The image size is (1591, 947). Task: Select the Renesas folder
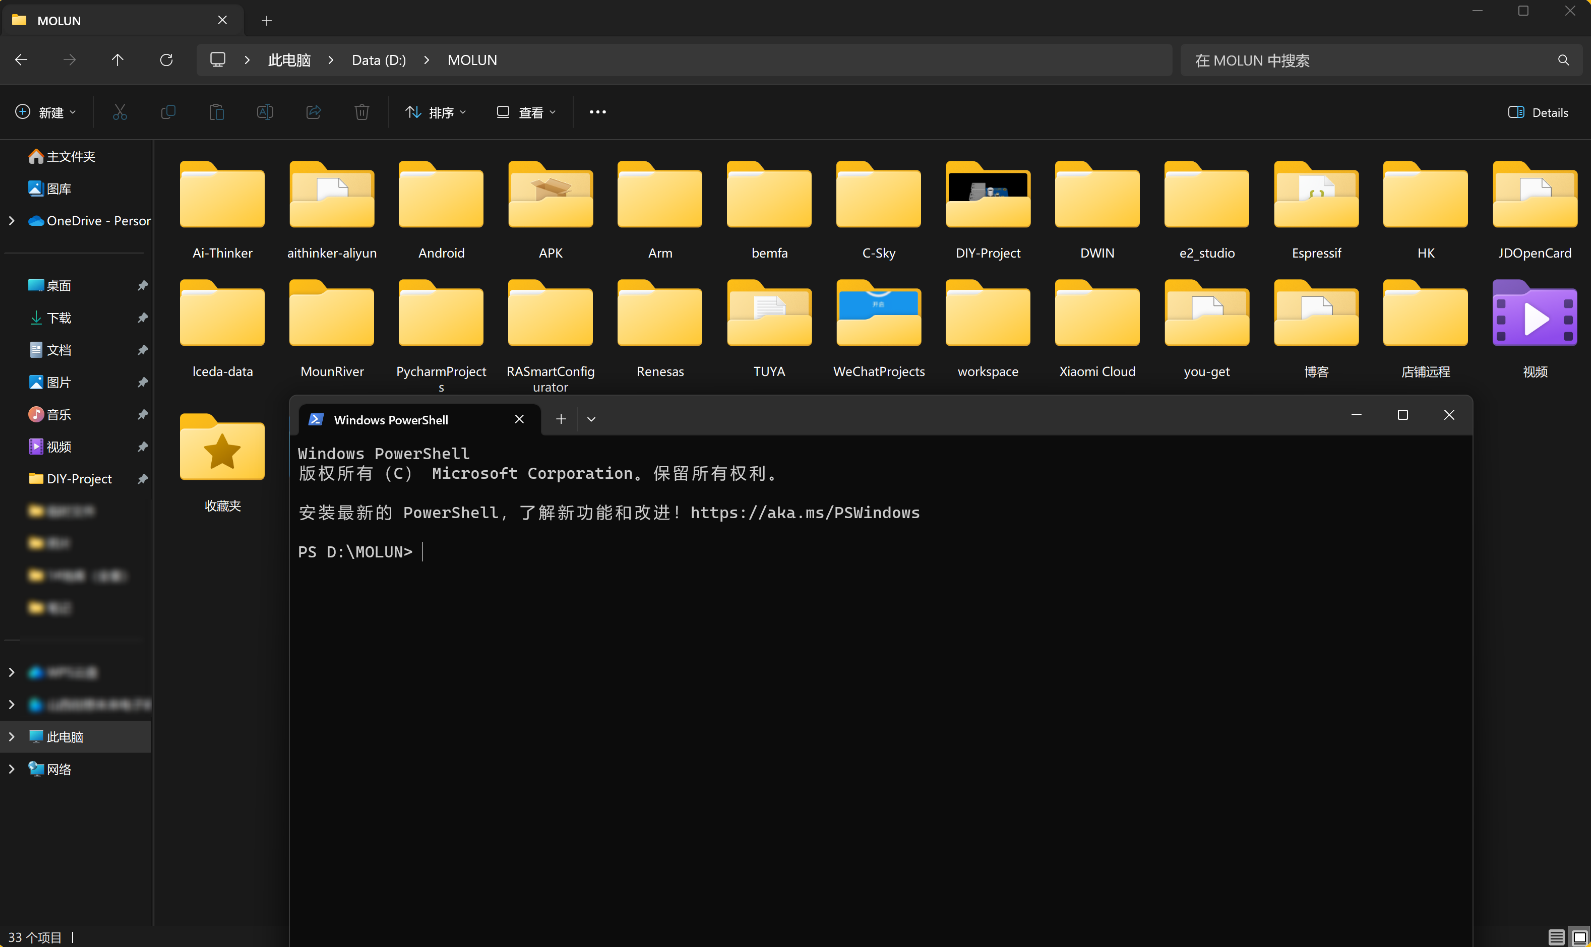pyautogui.click(x=660, y=328)
